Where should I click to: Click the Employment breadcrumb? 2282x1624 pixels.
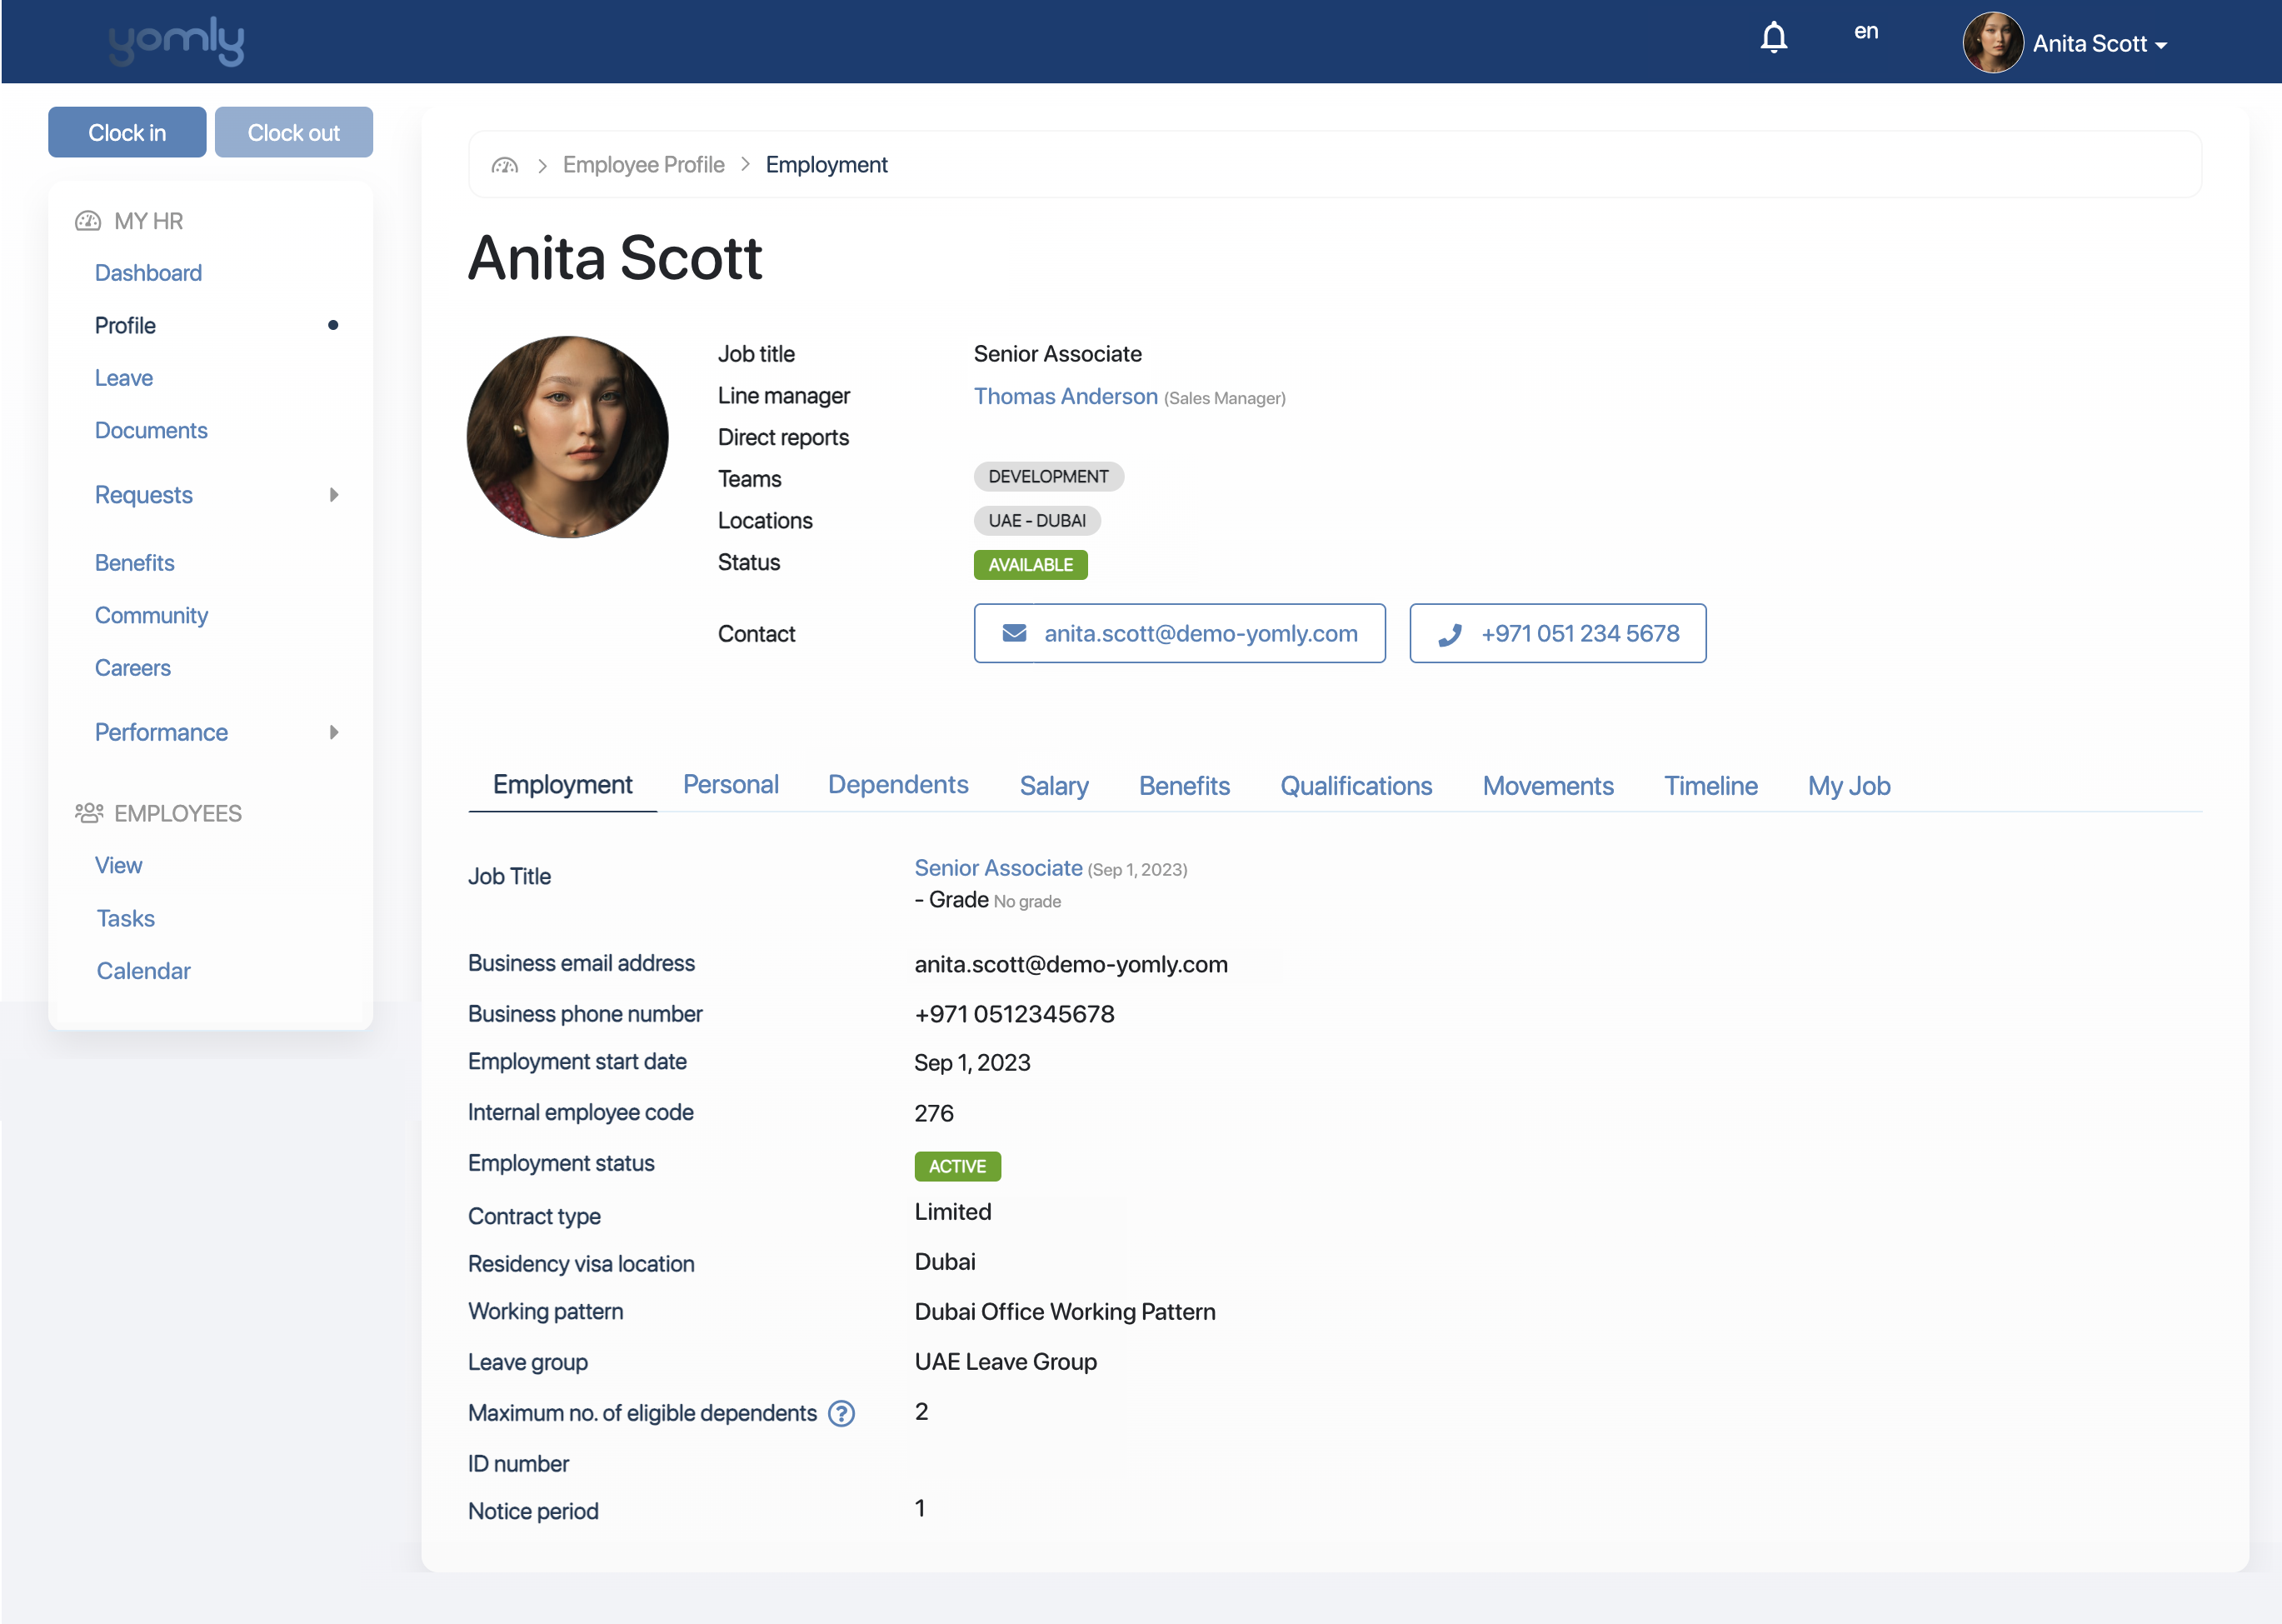826,165
